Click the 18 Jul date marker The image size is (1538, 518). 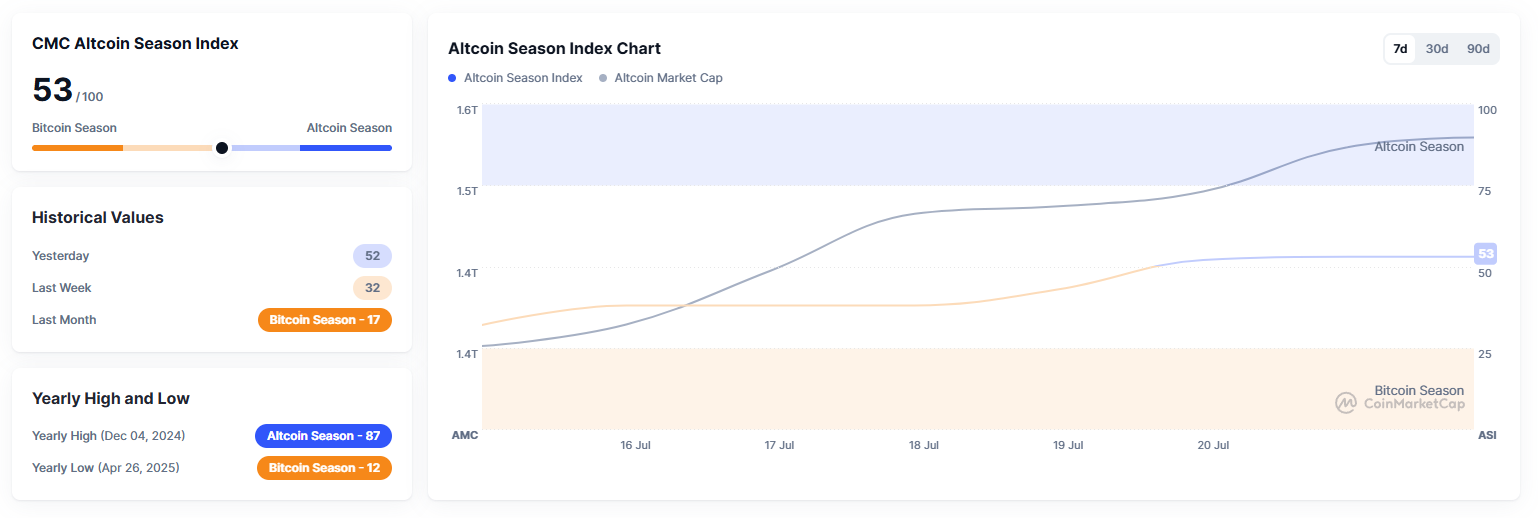coord(923,445)
